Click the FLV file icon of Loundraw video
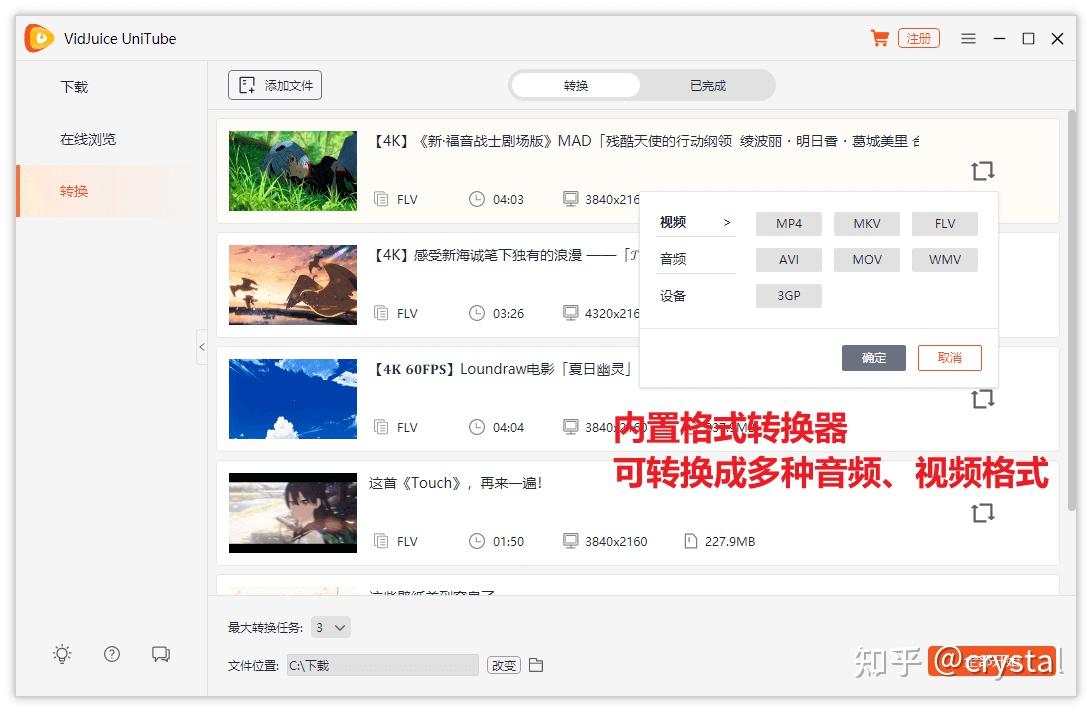The image size is (1092, 712). point(381,427)
